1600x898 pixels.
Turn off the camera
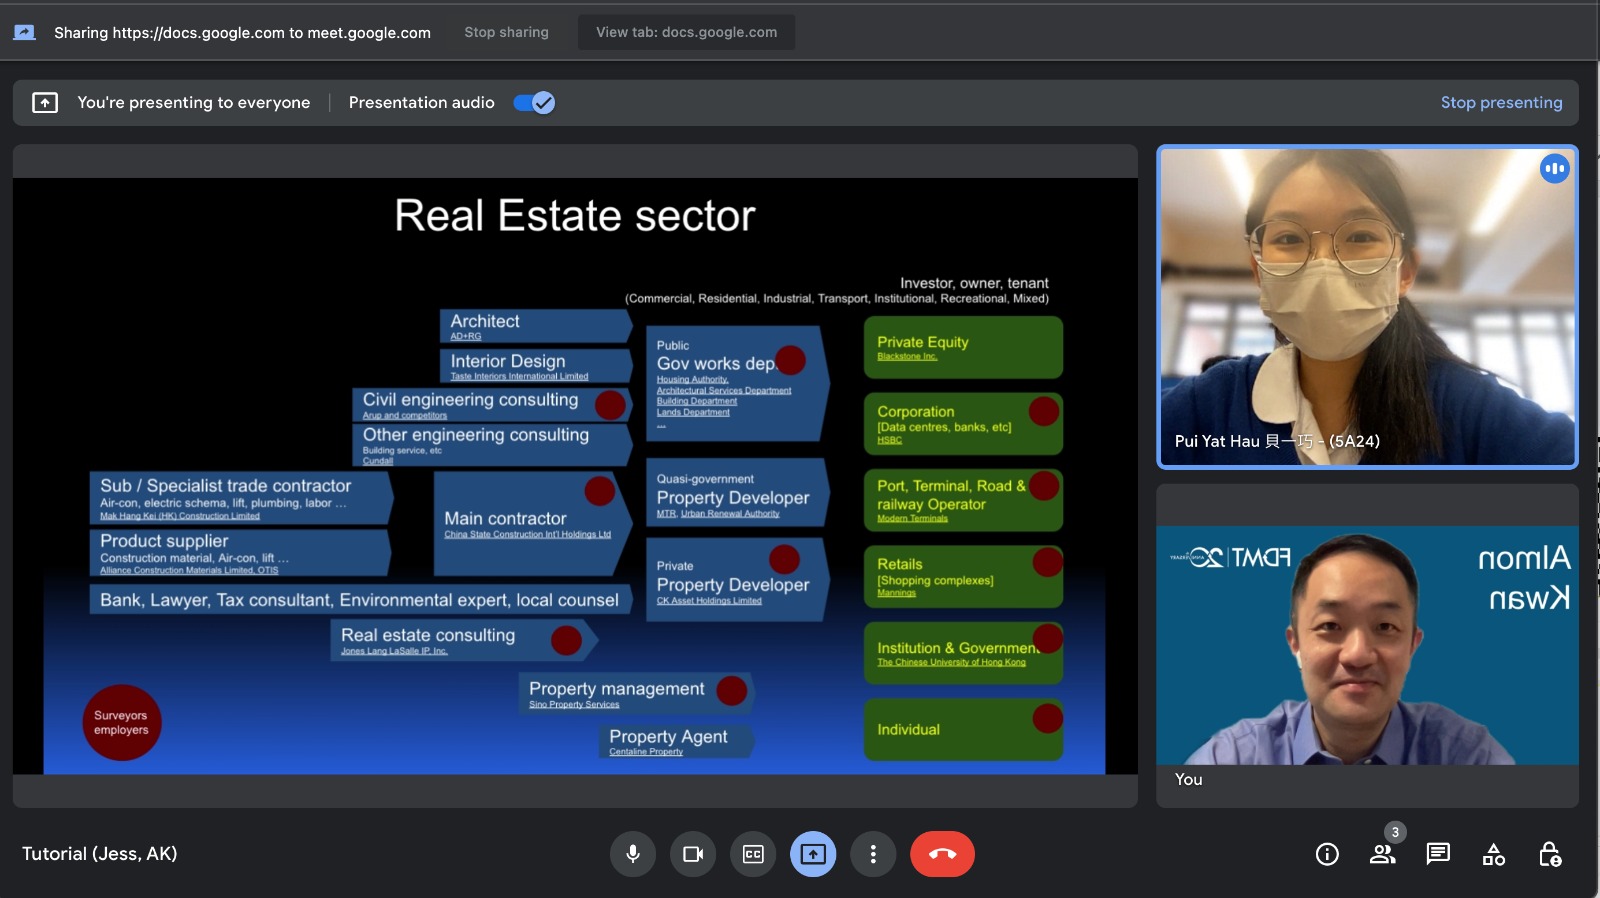click(x=693, y=854)
